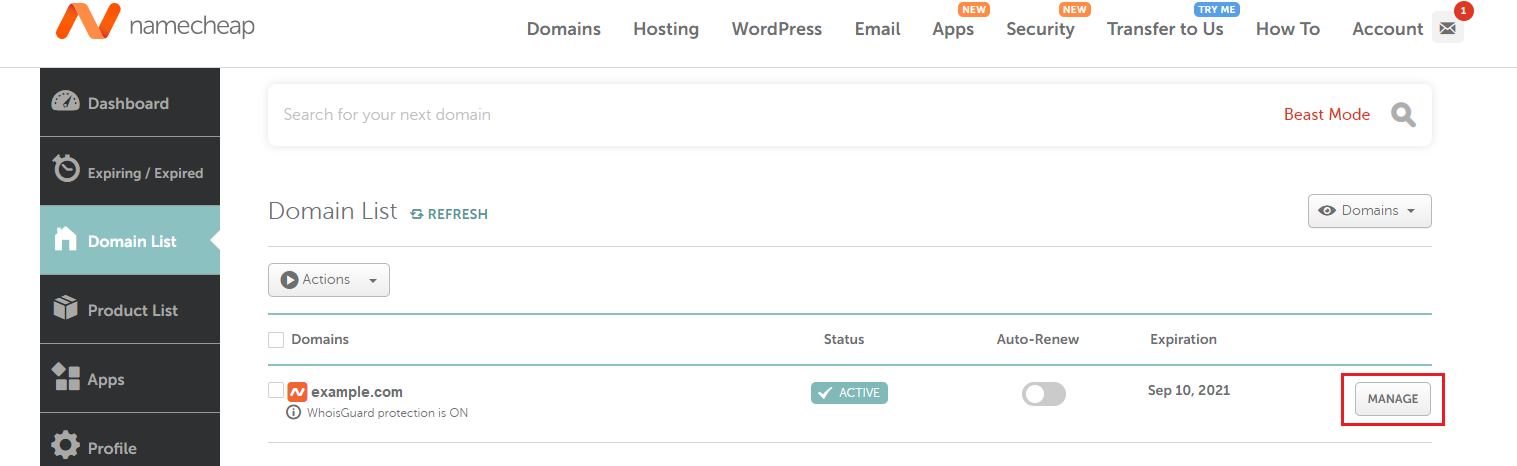Check the example.com row checkbox
This screenshot has height=466, width=1517.
pos(276,391)
